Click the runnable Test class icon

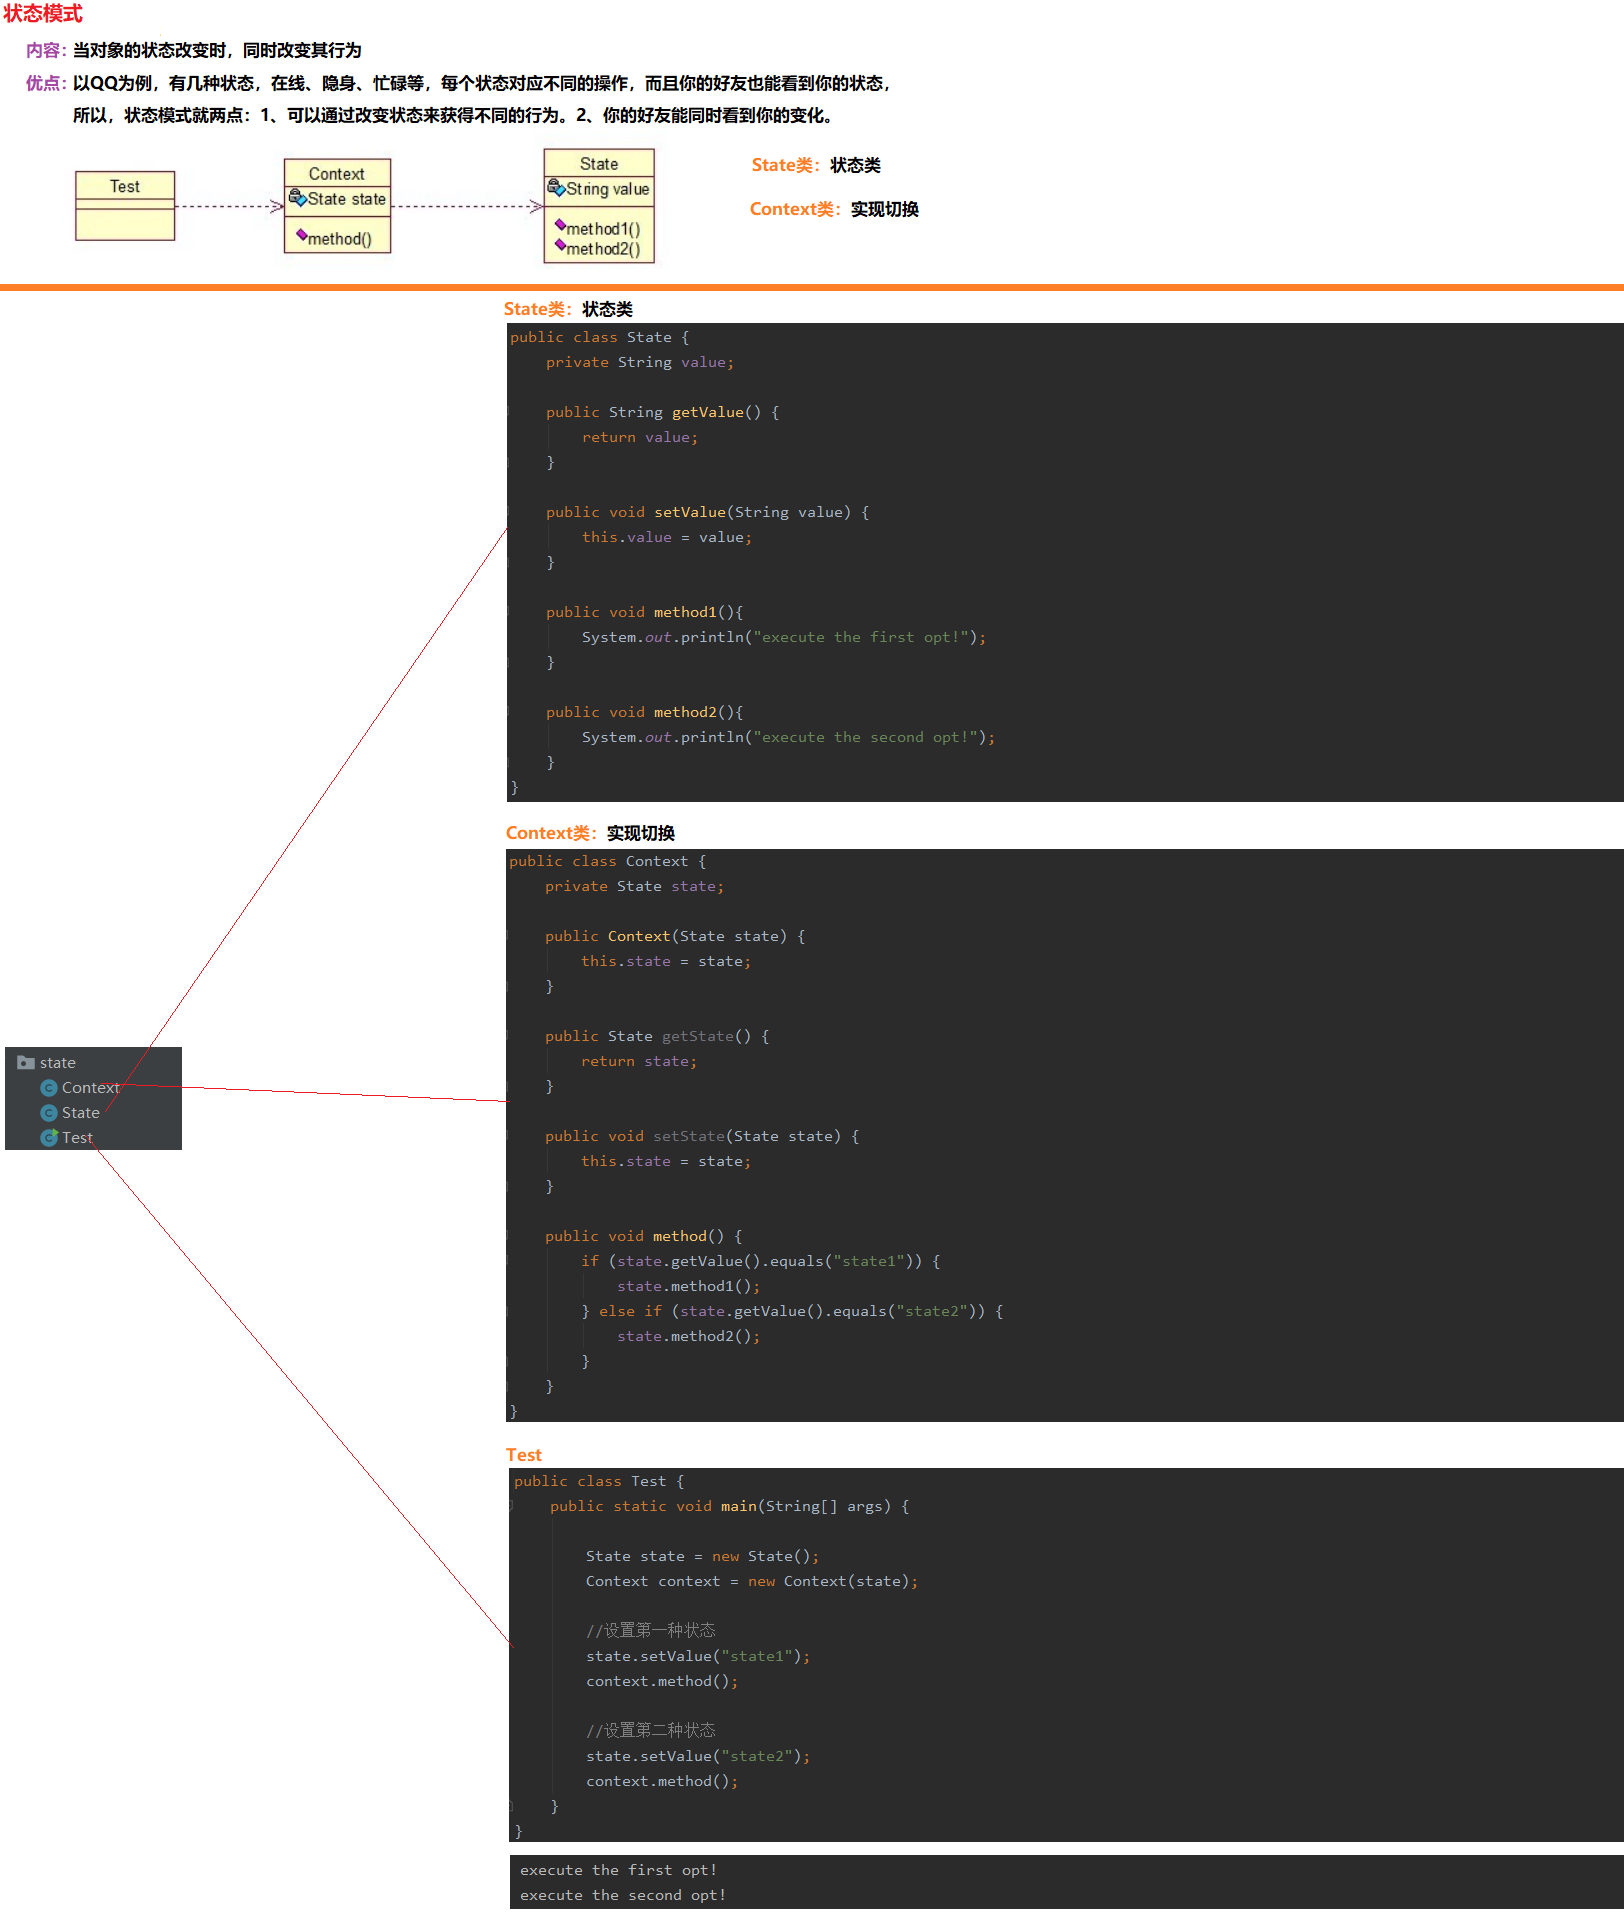click(x=48, y=1137)
